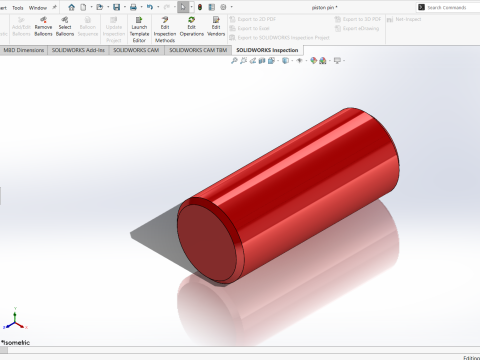Expand Save dropdown arrow

(125, 7)
